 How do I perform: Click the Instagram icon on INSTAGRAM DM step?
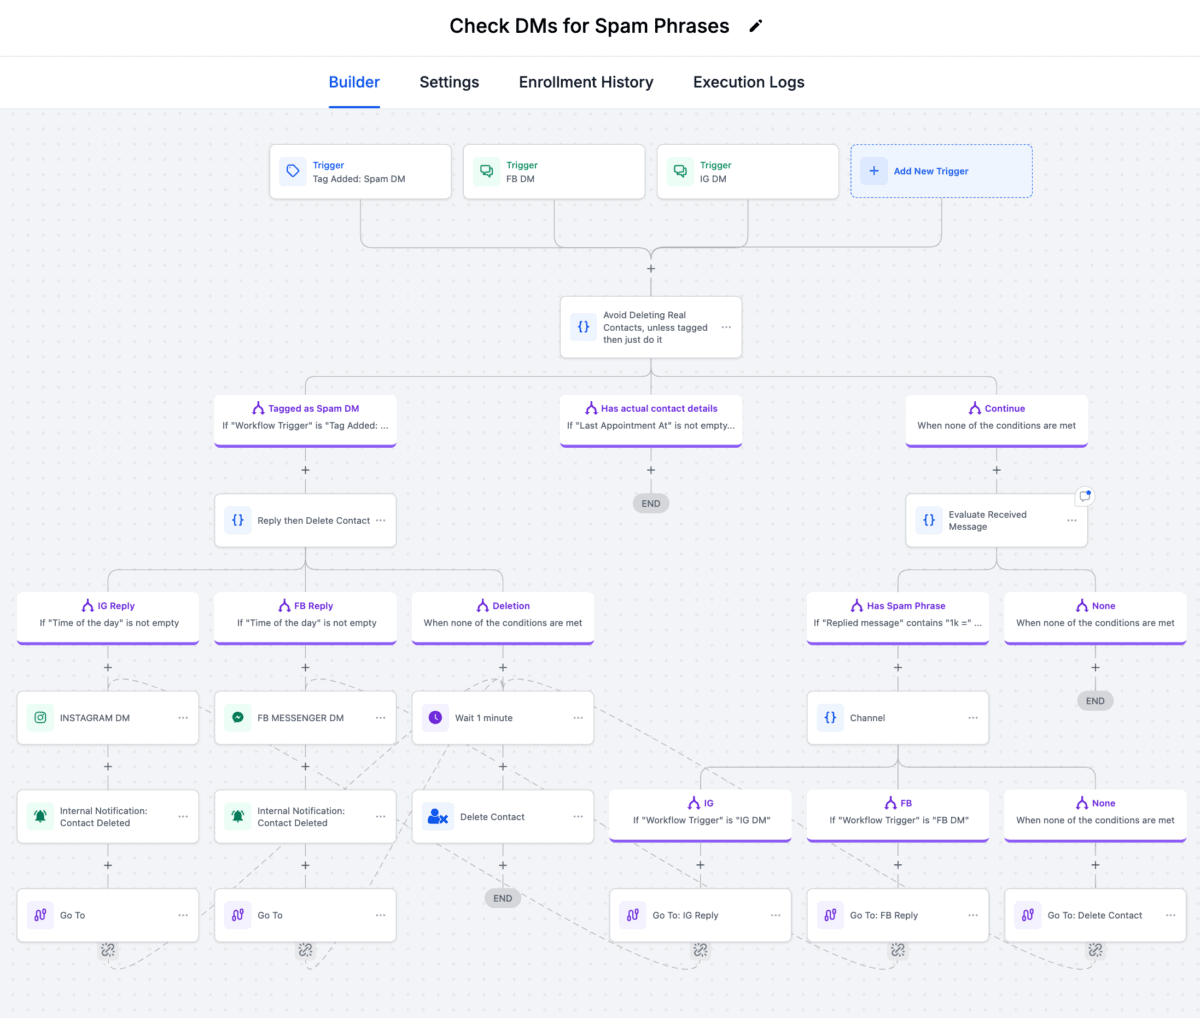[x=40, y=718]
